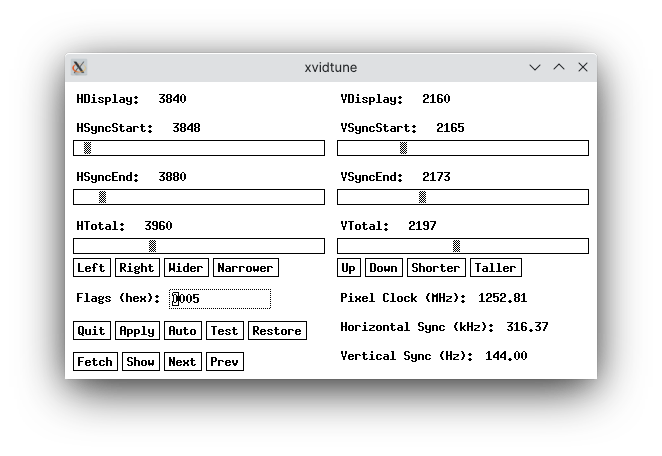This screenshot has width=662, height=456.
Task: Switch to the Next video mode
Action: [183, 362]
